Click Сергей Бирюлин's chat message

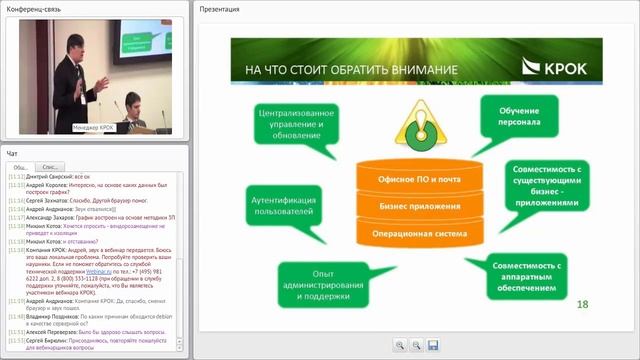[x=88, y=344]
